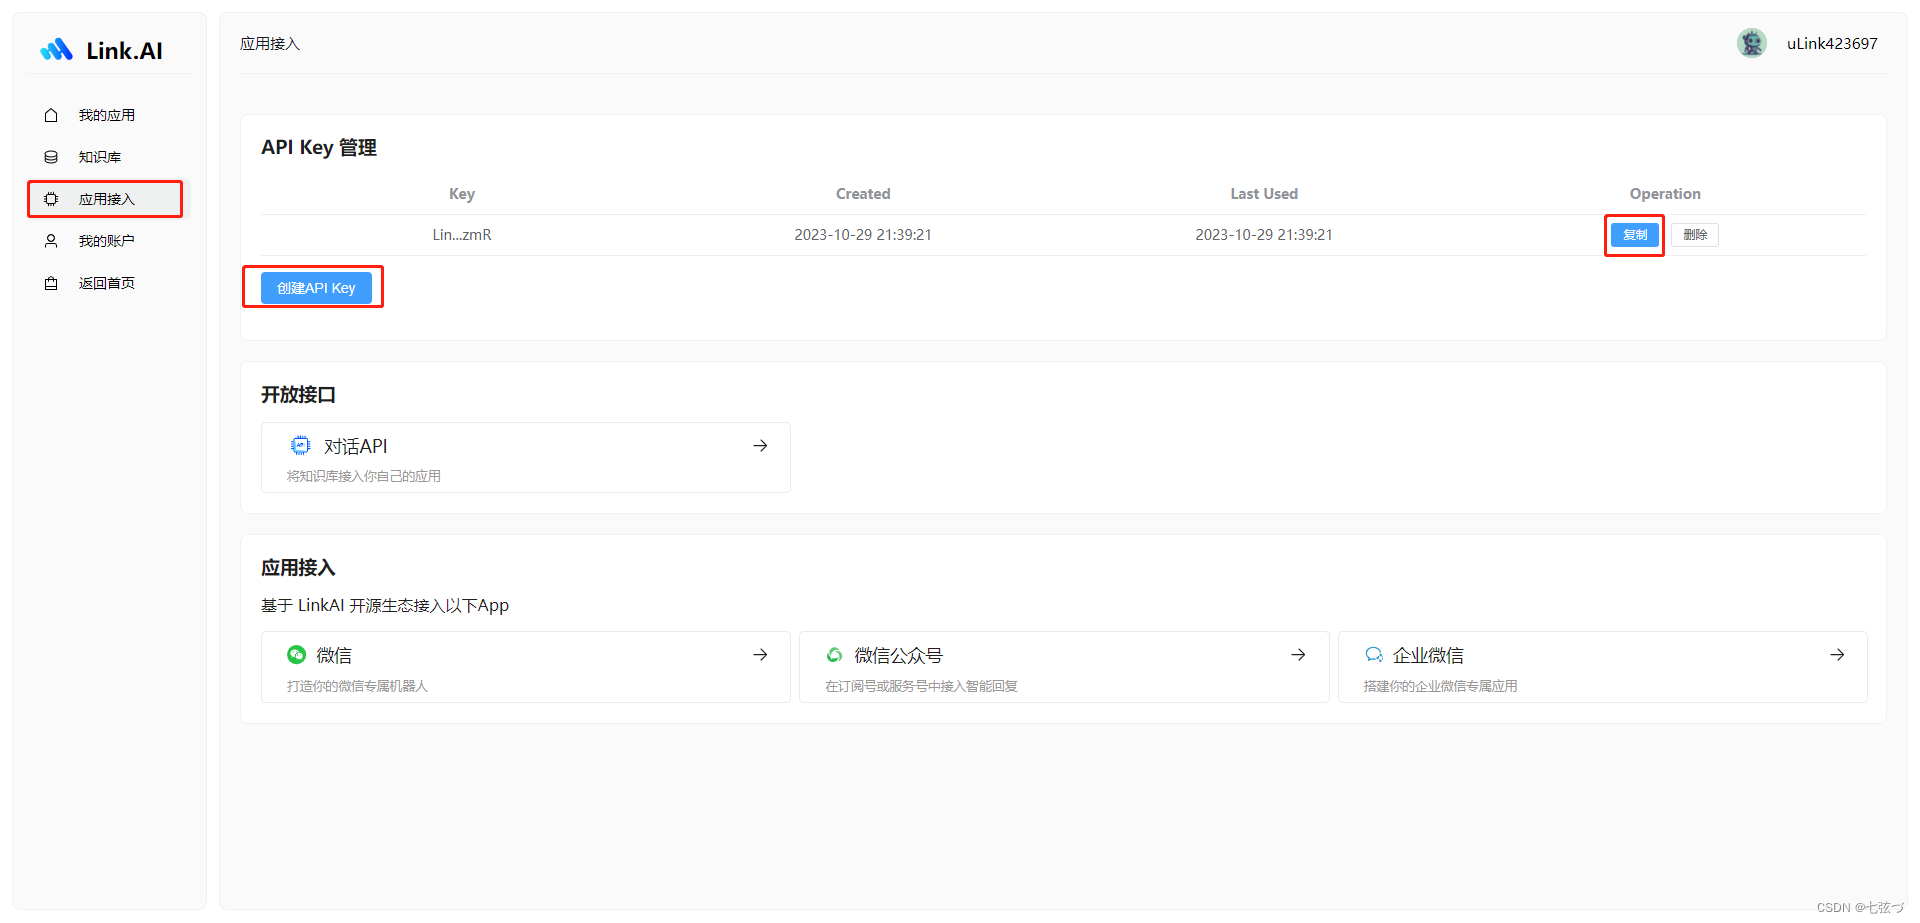Delete the API key with 删除 button
The height and width of the screenshot is (923, 1920).
click(1695, 235)
